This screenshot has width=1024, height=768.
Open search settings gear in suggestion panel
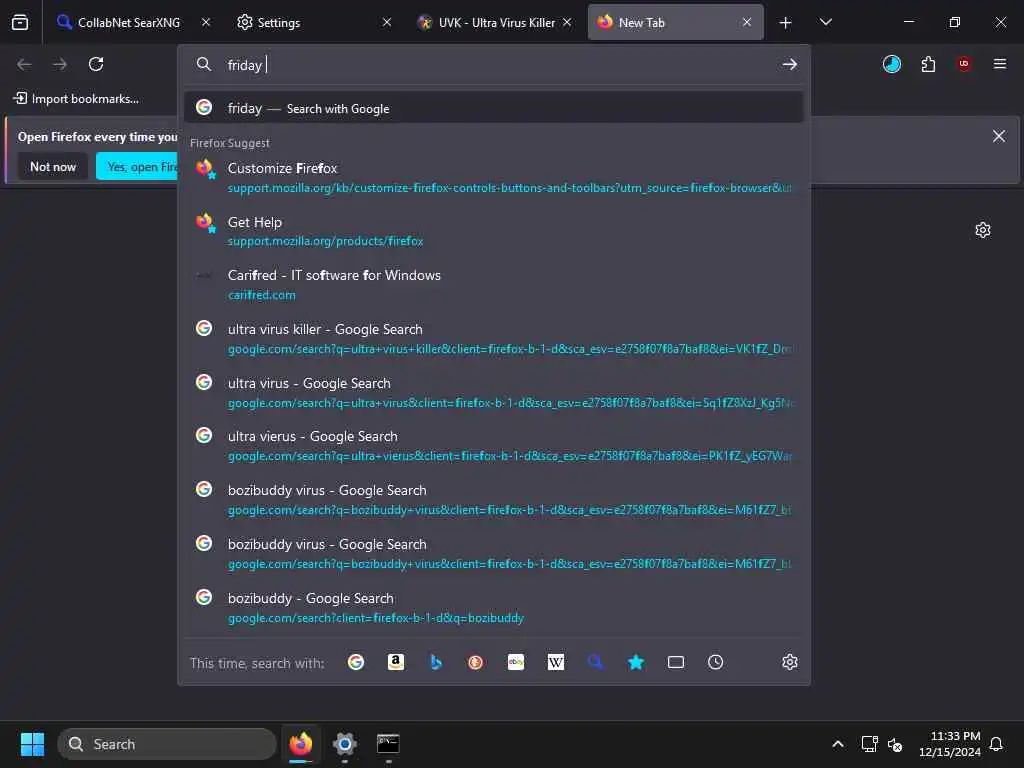pos(790,662)
